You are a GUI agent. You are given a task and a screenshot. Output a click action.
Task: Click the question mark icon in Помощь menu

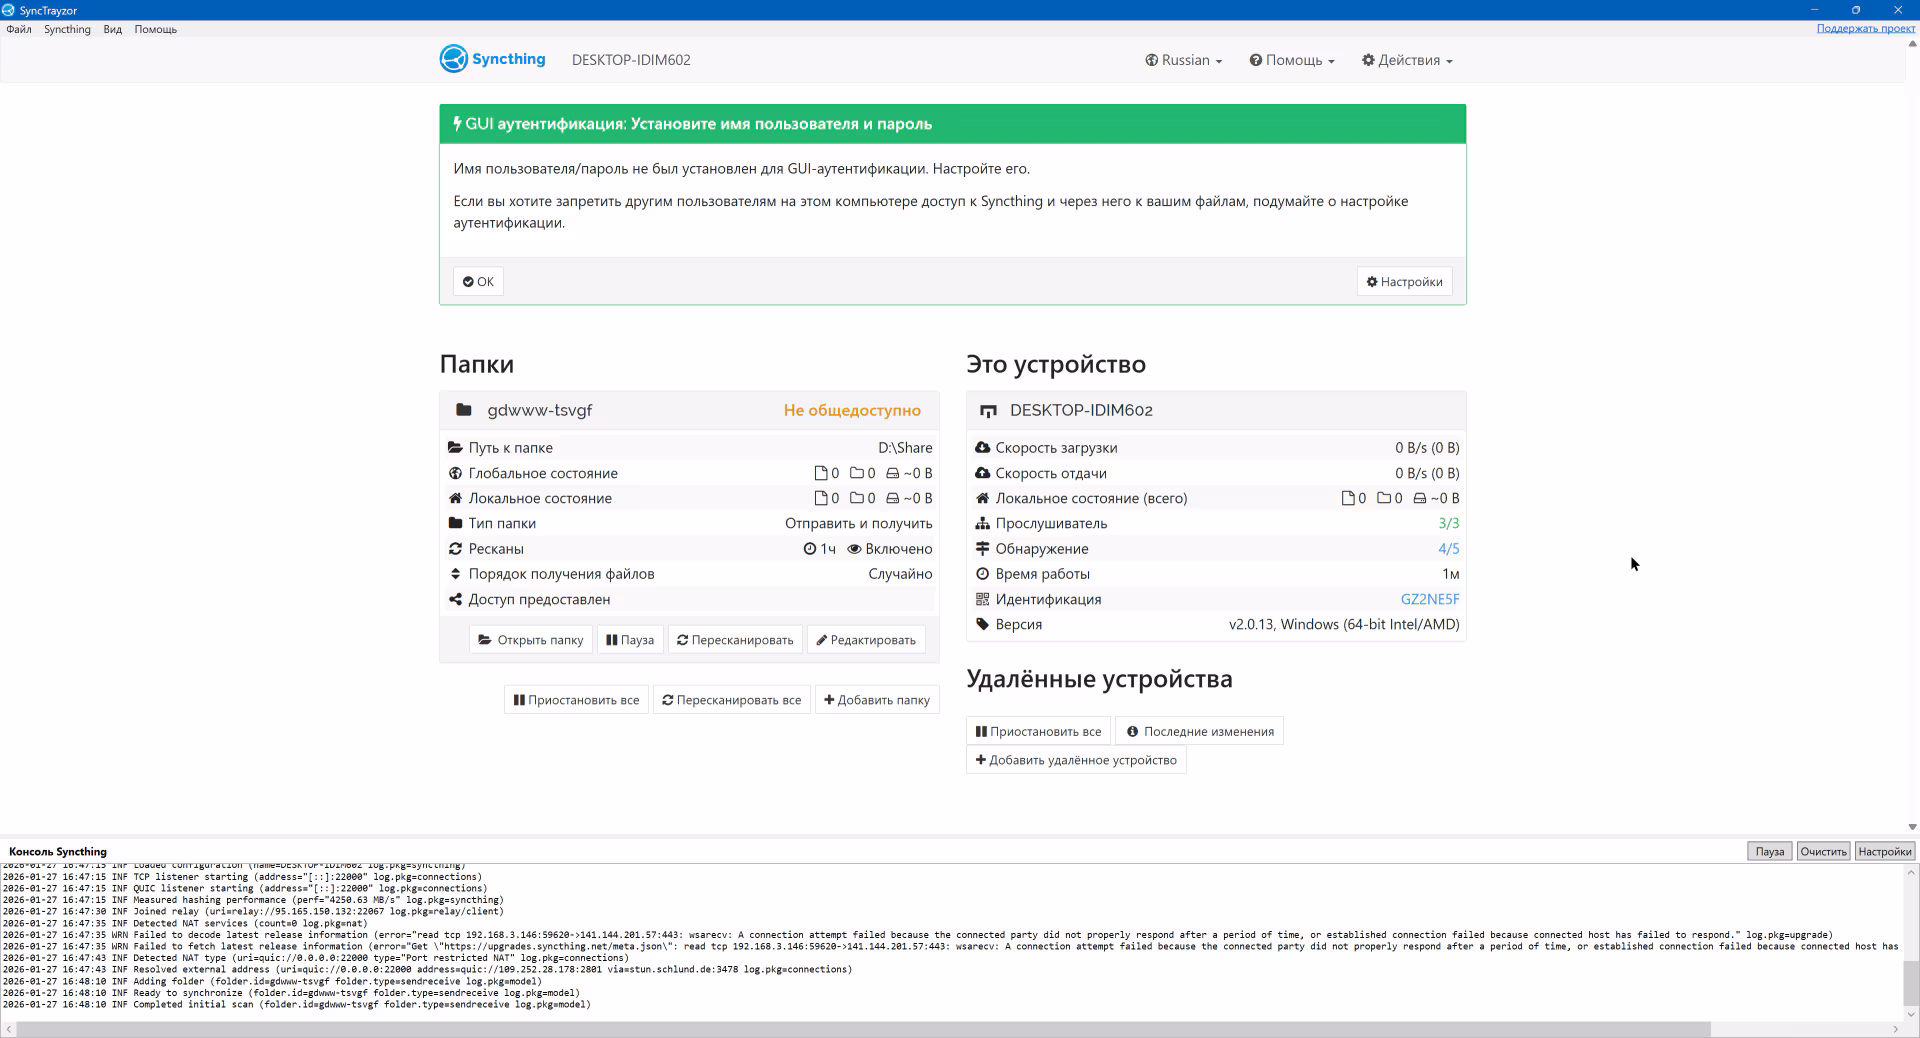(x=1255, y=60)
